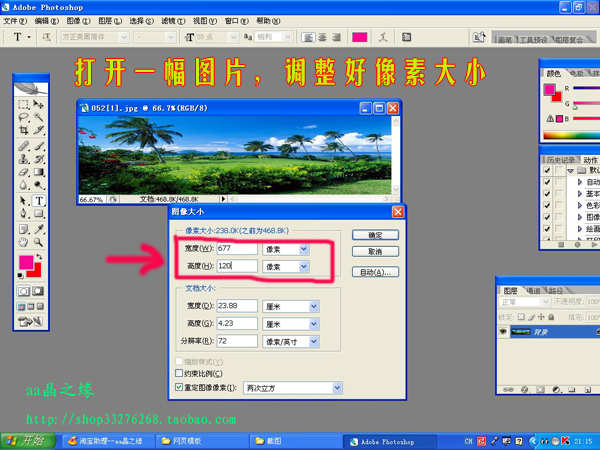Click the 确定 button

click(x=375, y=235)
